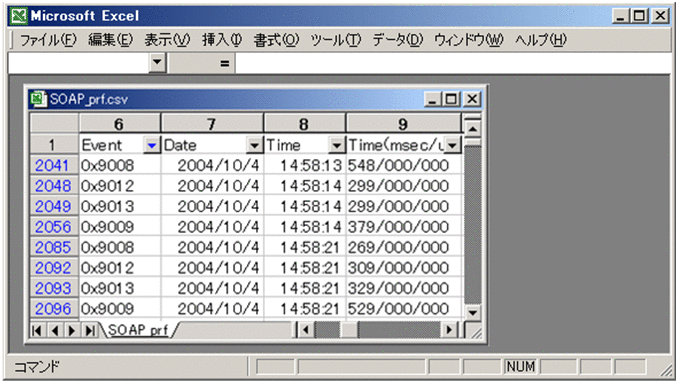The height and width of the screenshot is (385, 679).
Task: Go to first sheet tab arrow
Action: [x=37, y=330]
